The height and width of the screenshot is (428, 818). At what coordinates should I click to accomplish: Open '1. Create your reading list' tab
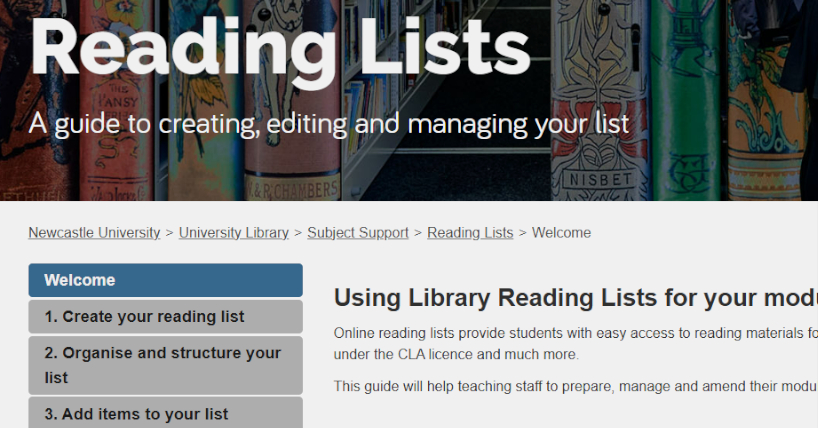pyautogui.click(x=165, y=317)
